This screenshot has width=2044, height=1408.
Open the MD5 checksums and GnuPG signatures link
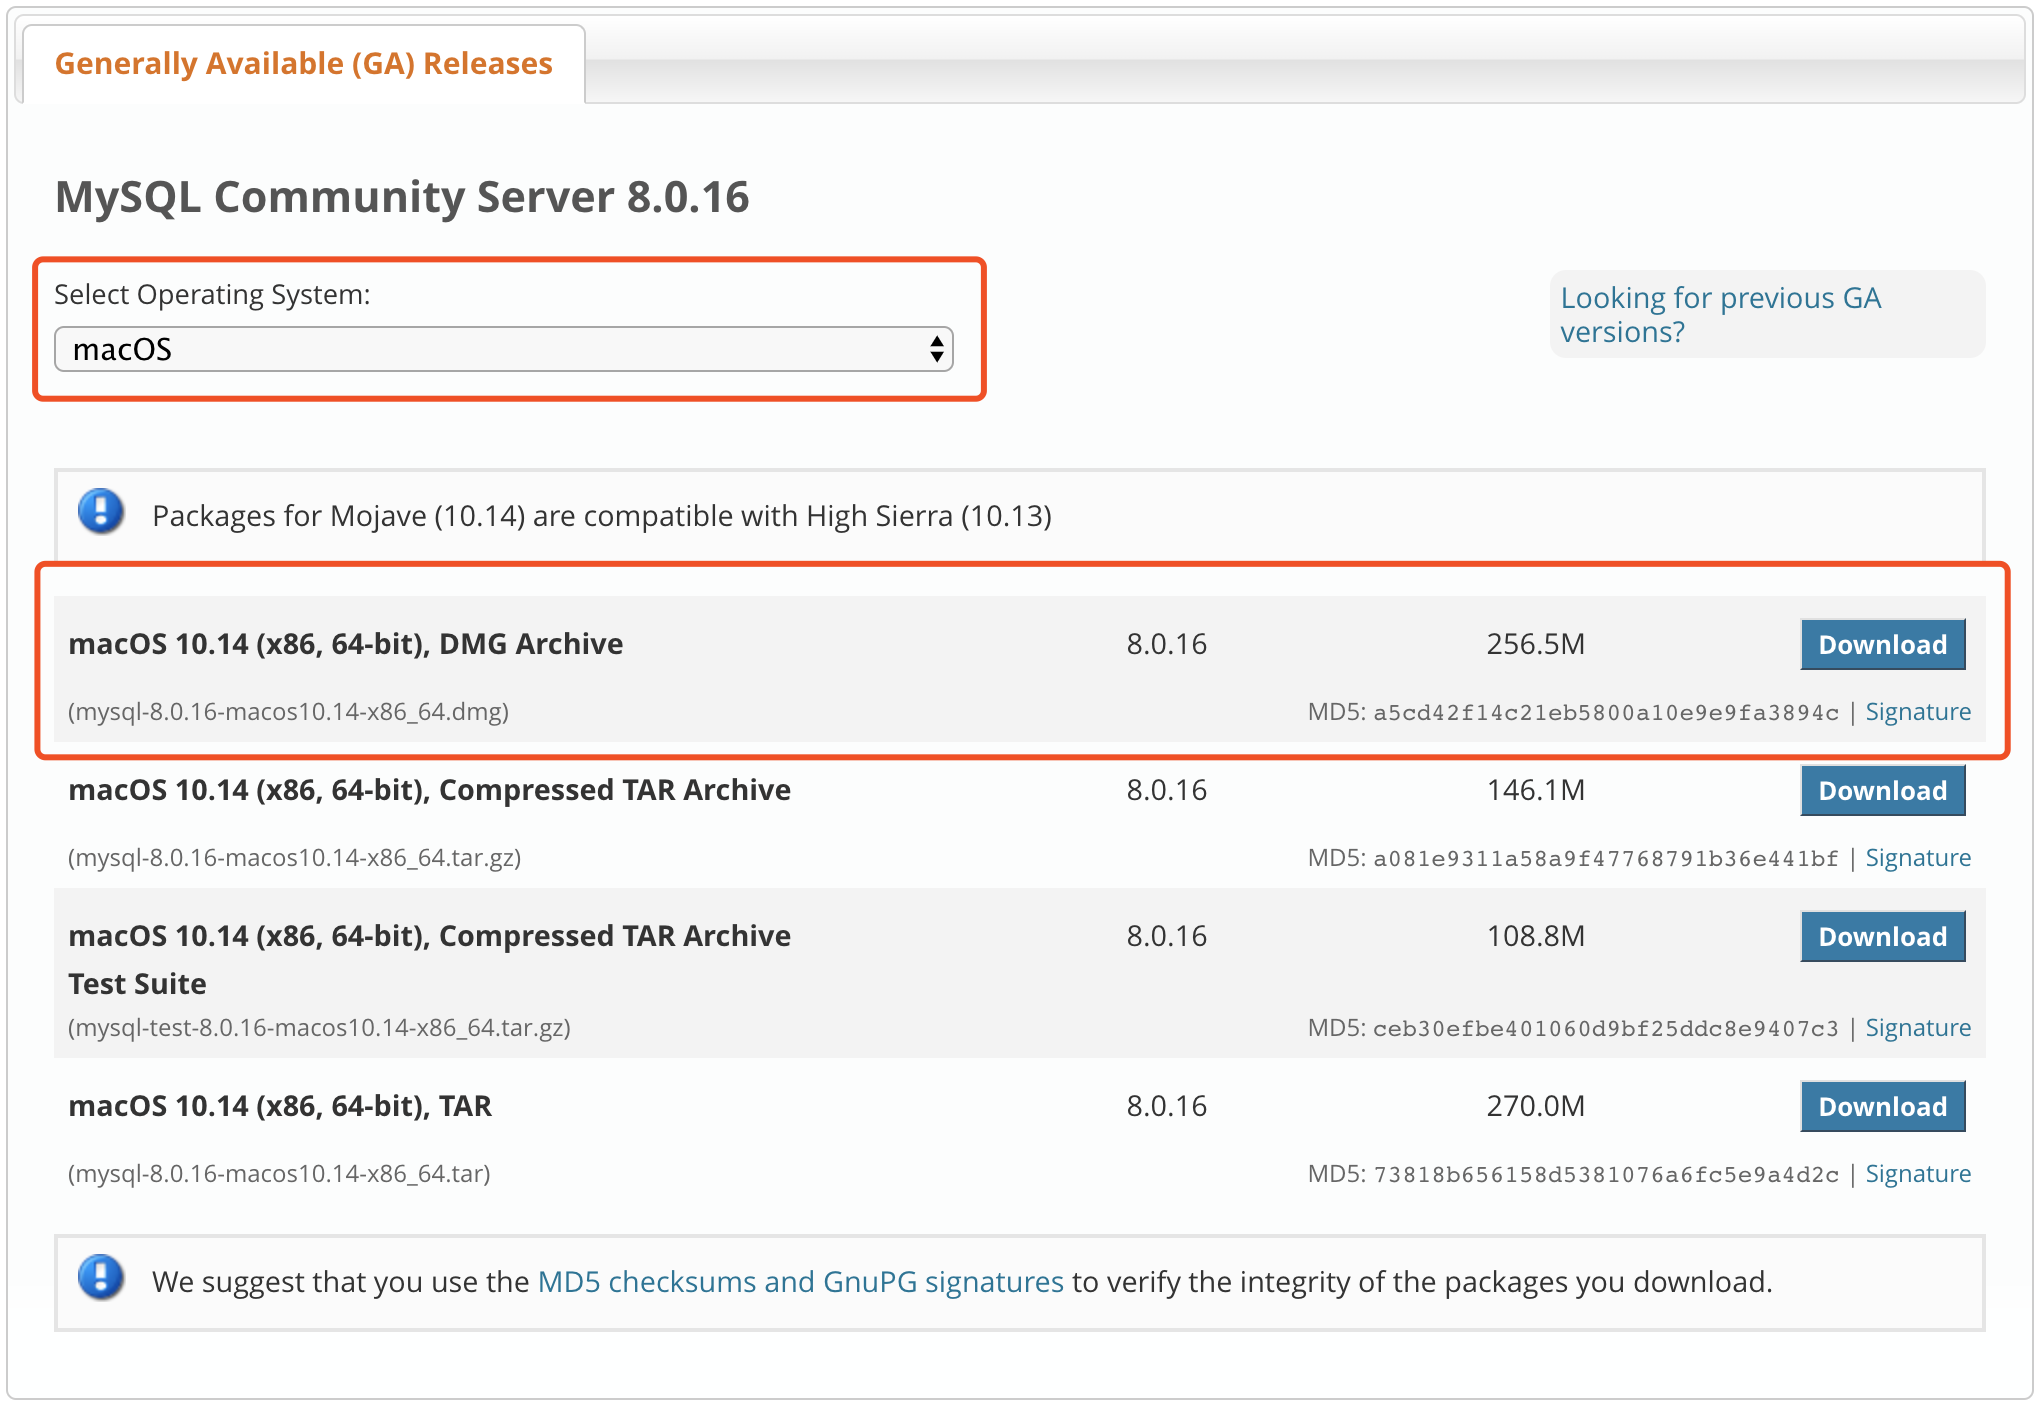800,1281
